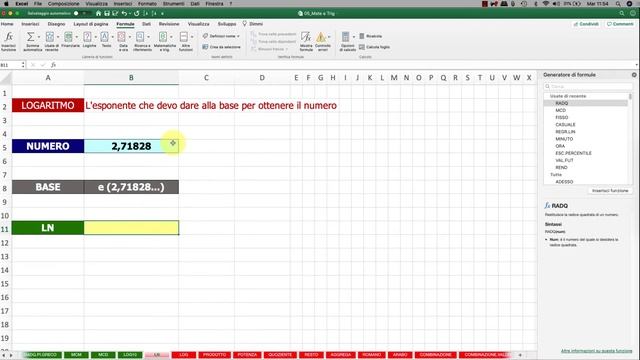This screenshot has height=360, width=640.
Task: Click the Condividi button
Action: pos(586,24)
